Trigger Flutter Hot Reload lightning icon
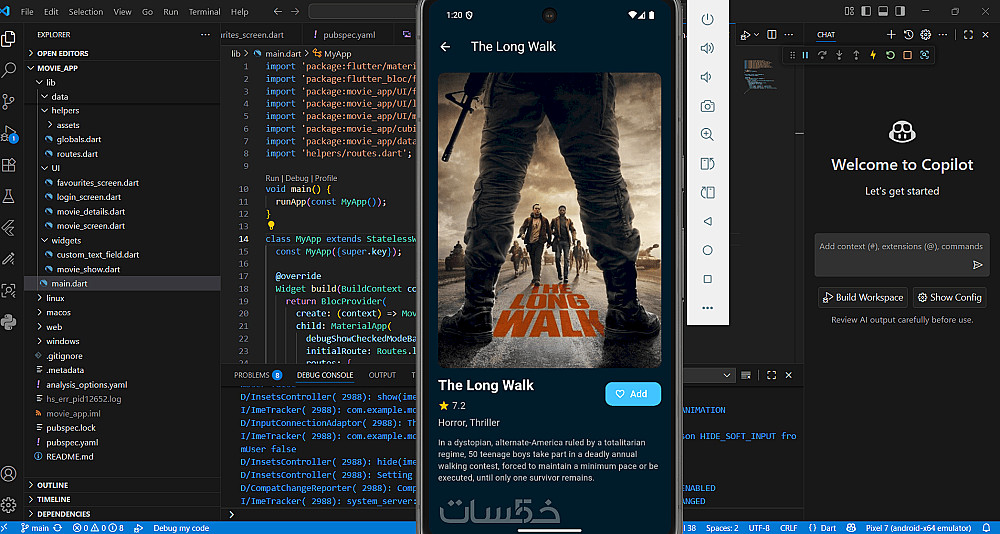Image resolution: width=1000 pixels, height=534 pixels. point(873,56)
